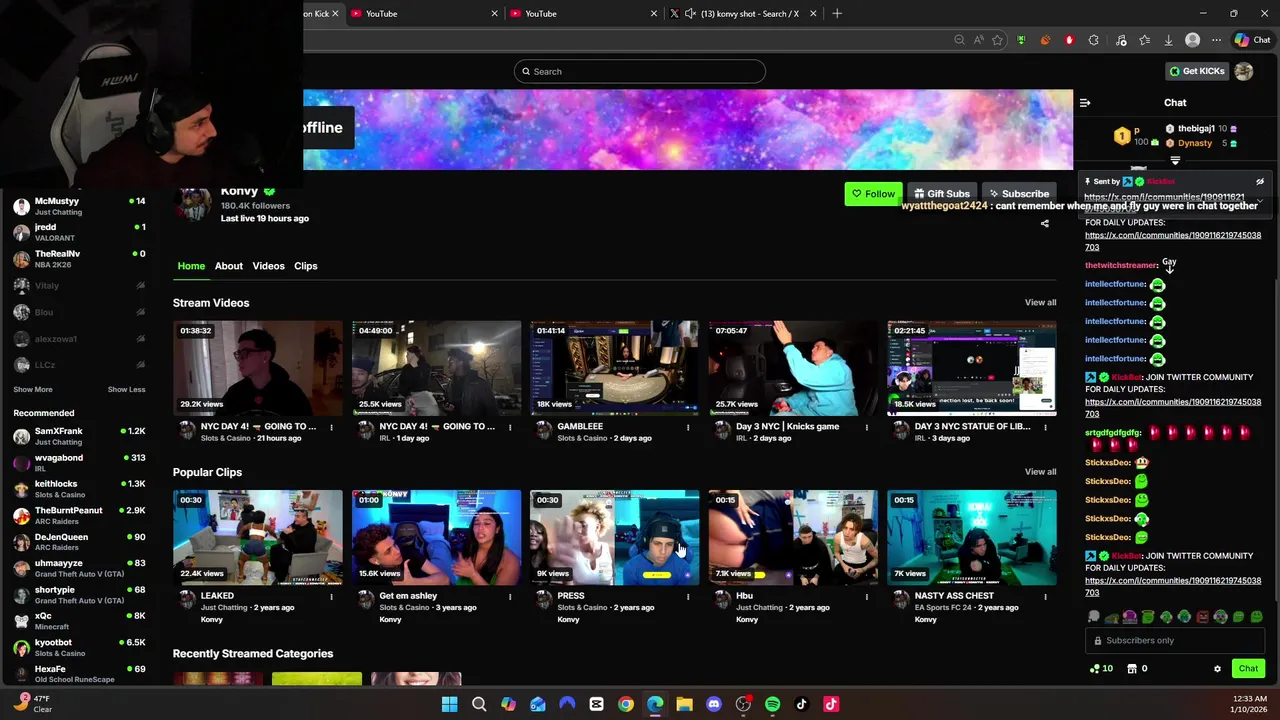Open the user profile avatar on Kick
The image size is (1280, 720).
[1244, 71]
